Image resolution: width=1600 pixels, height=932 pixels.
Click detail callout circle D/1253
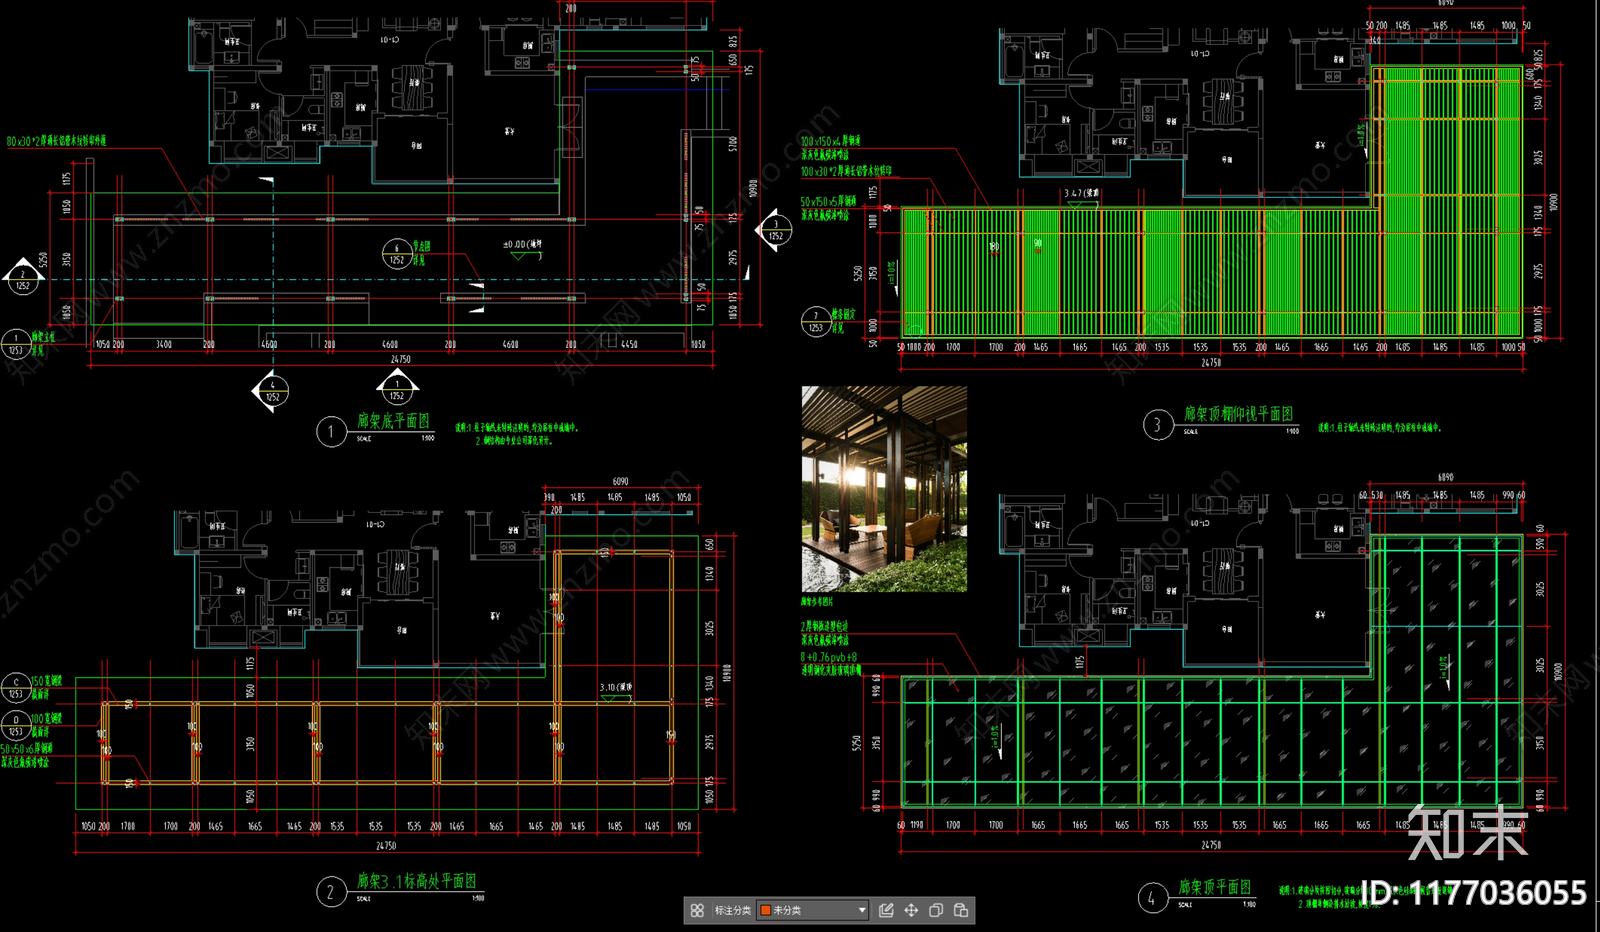15,725
